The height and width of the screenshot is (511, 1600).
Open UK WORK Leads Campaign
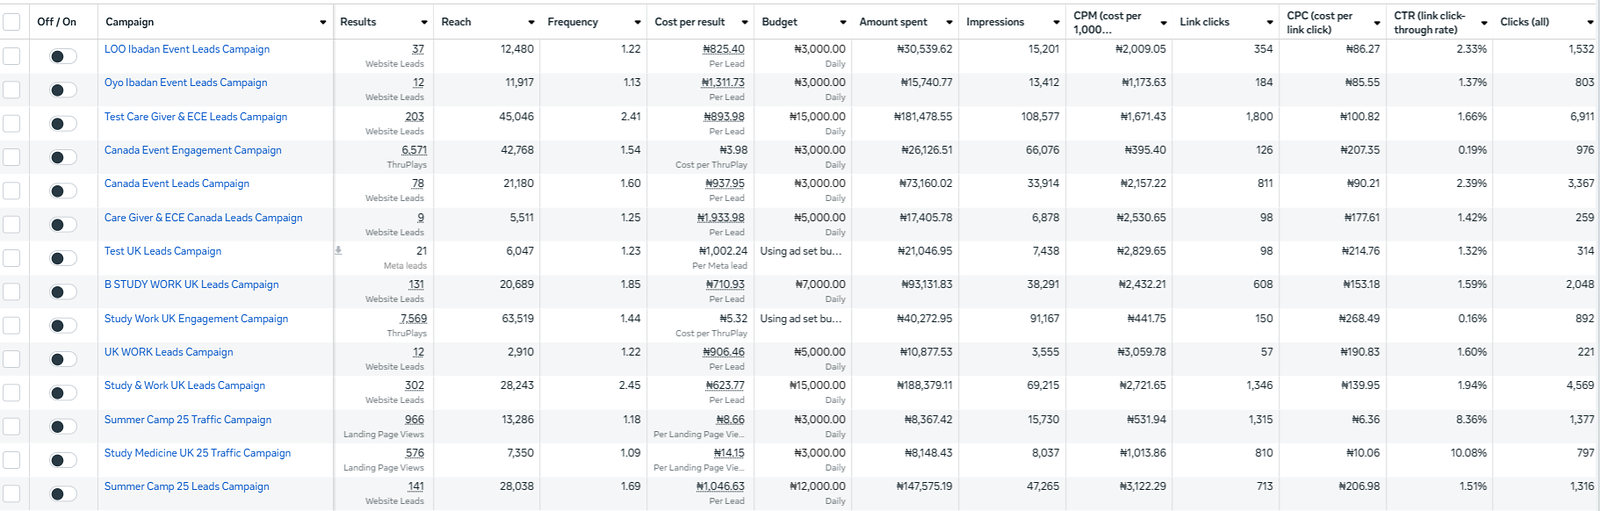(169, 352)
